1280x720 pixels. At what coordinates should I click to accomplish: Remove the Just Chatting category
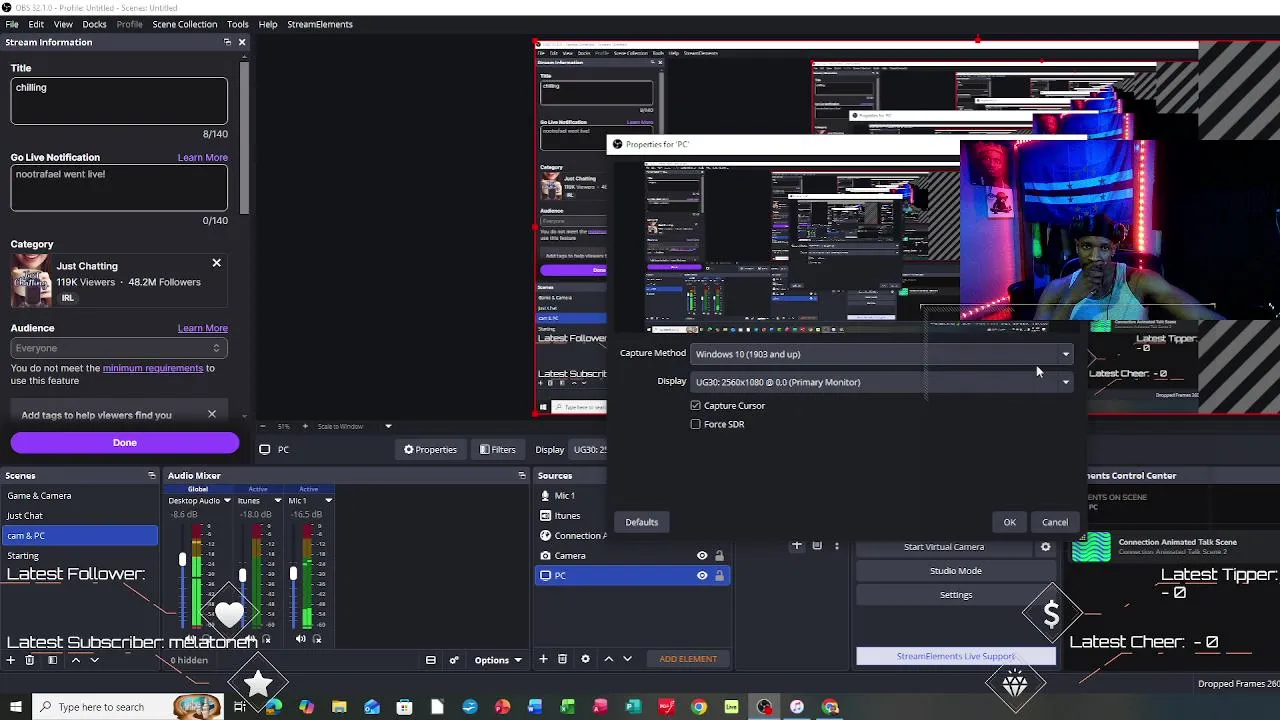[x=216, y=263]
